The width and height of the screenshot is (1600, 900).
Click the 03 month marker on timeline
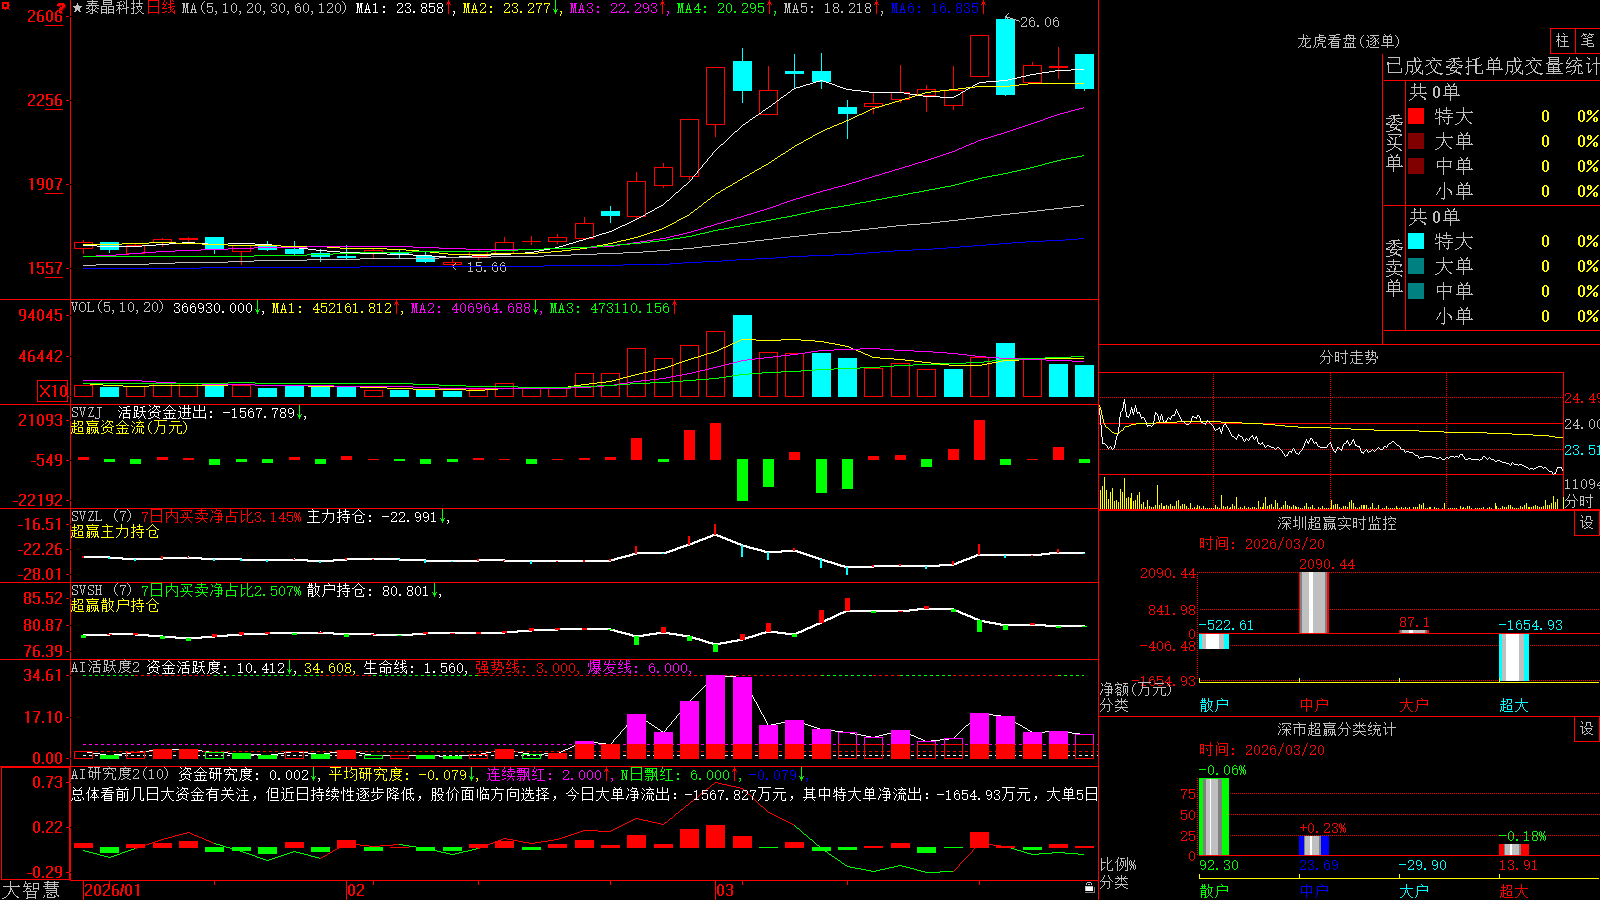(725, 890)
